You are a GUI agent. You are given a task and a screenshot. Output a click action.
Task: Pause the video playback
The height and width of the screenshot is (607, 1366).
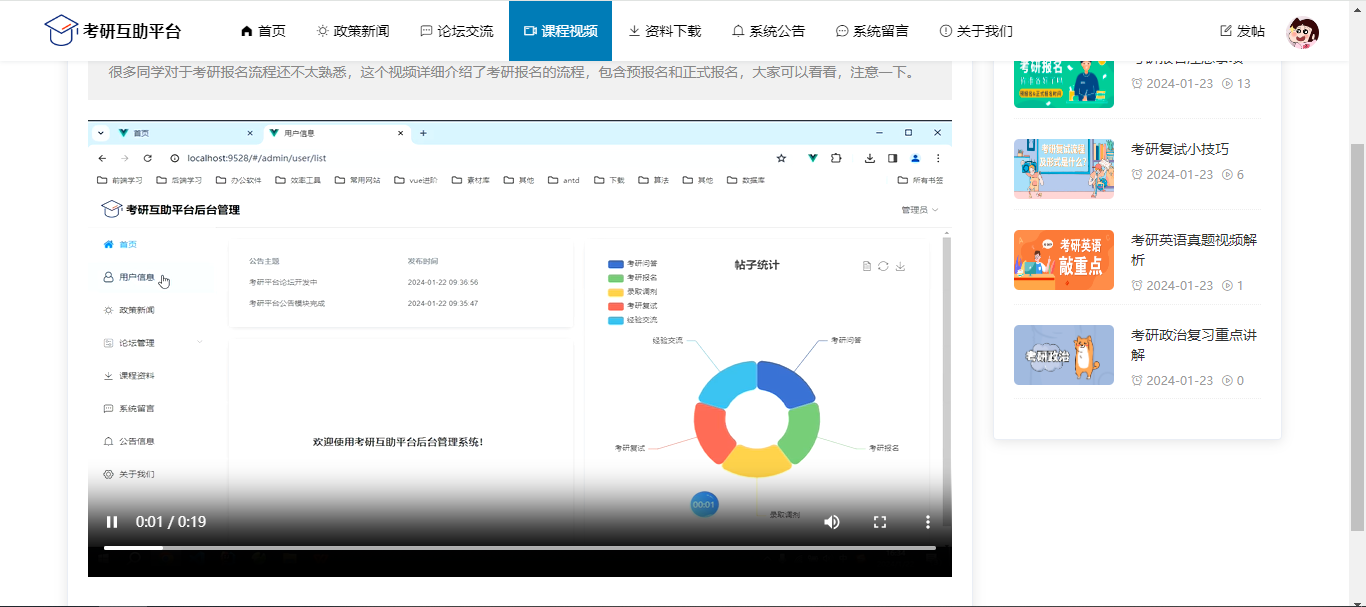pos(112,522)
